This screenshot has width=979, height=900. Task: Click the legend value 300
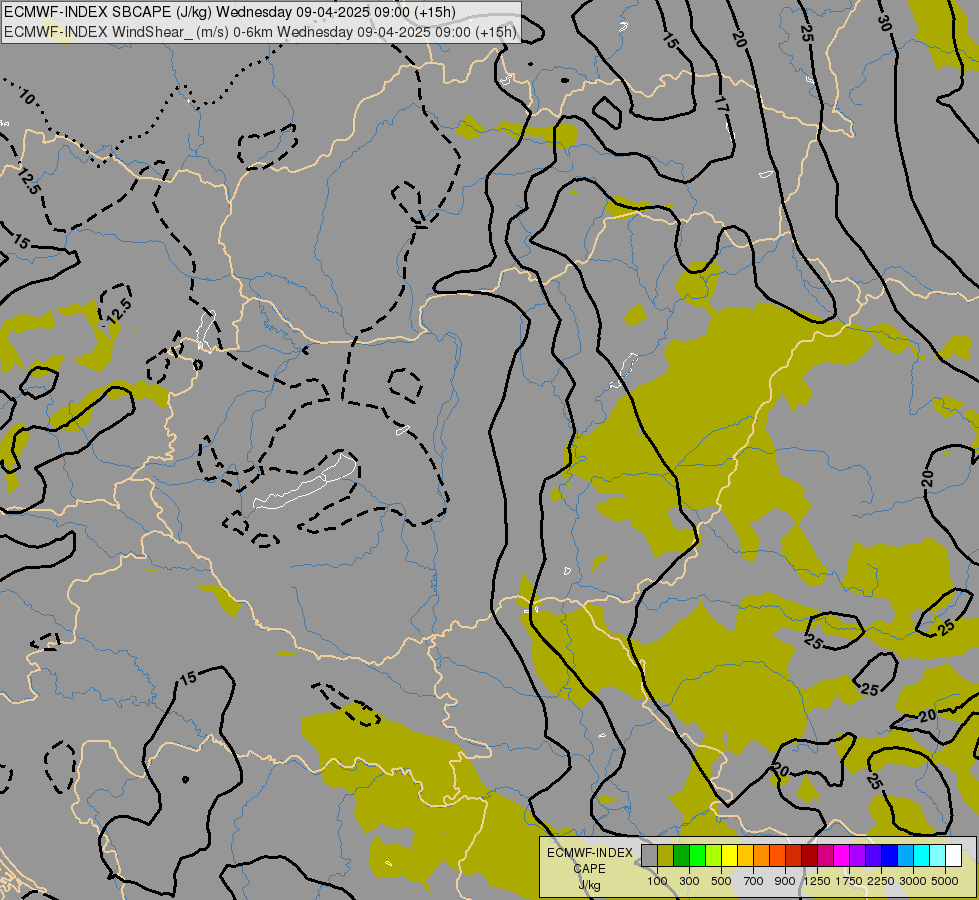click(x=689, y=881)
